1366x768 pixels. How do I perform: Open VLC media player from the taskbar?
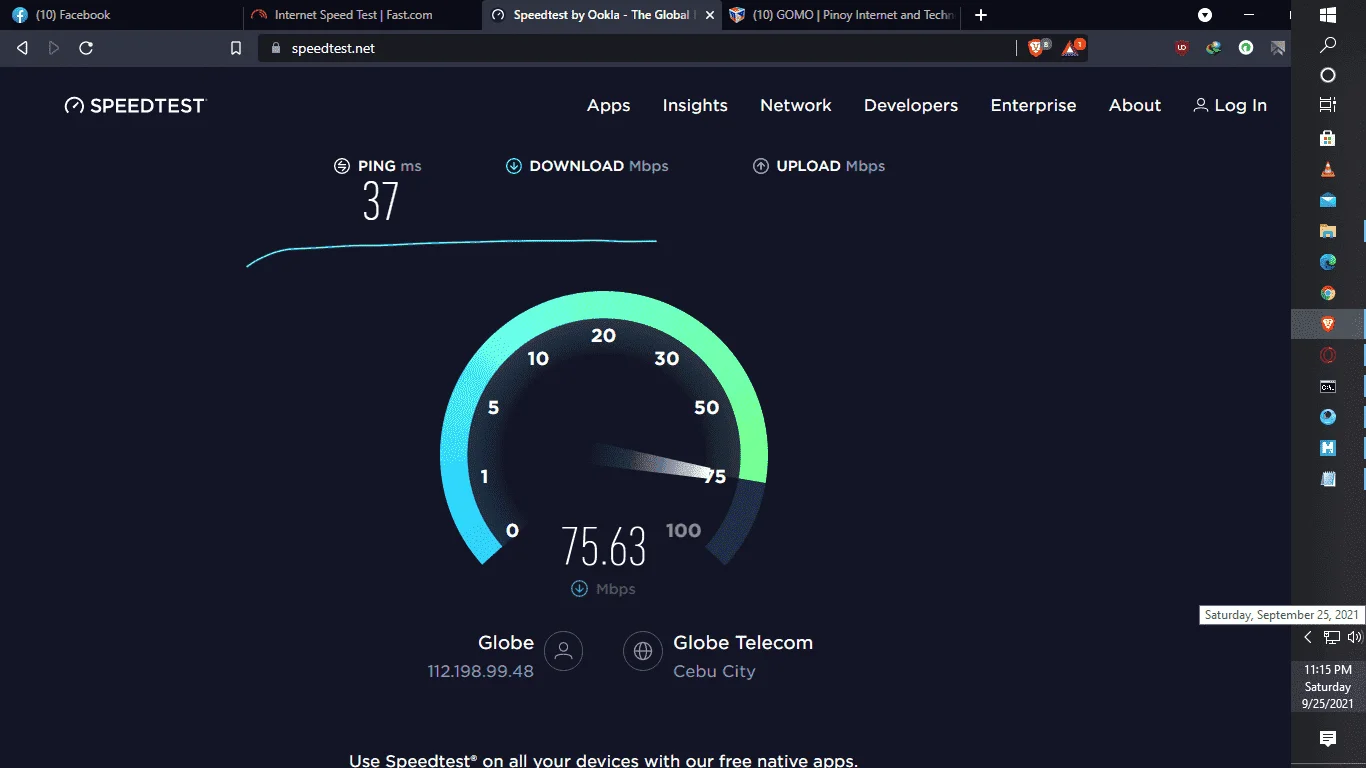click(1328, 169)
